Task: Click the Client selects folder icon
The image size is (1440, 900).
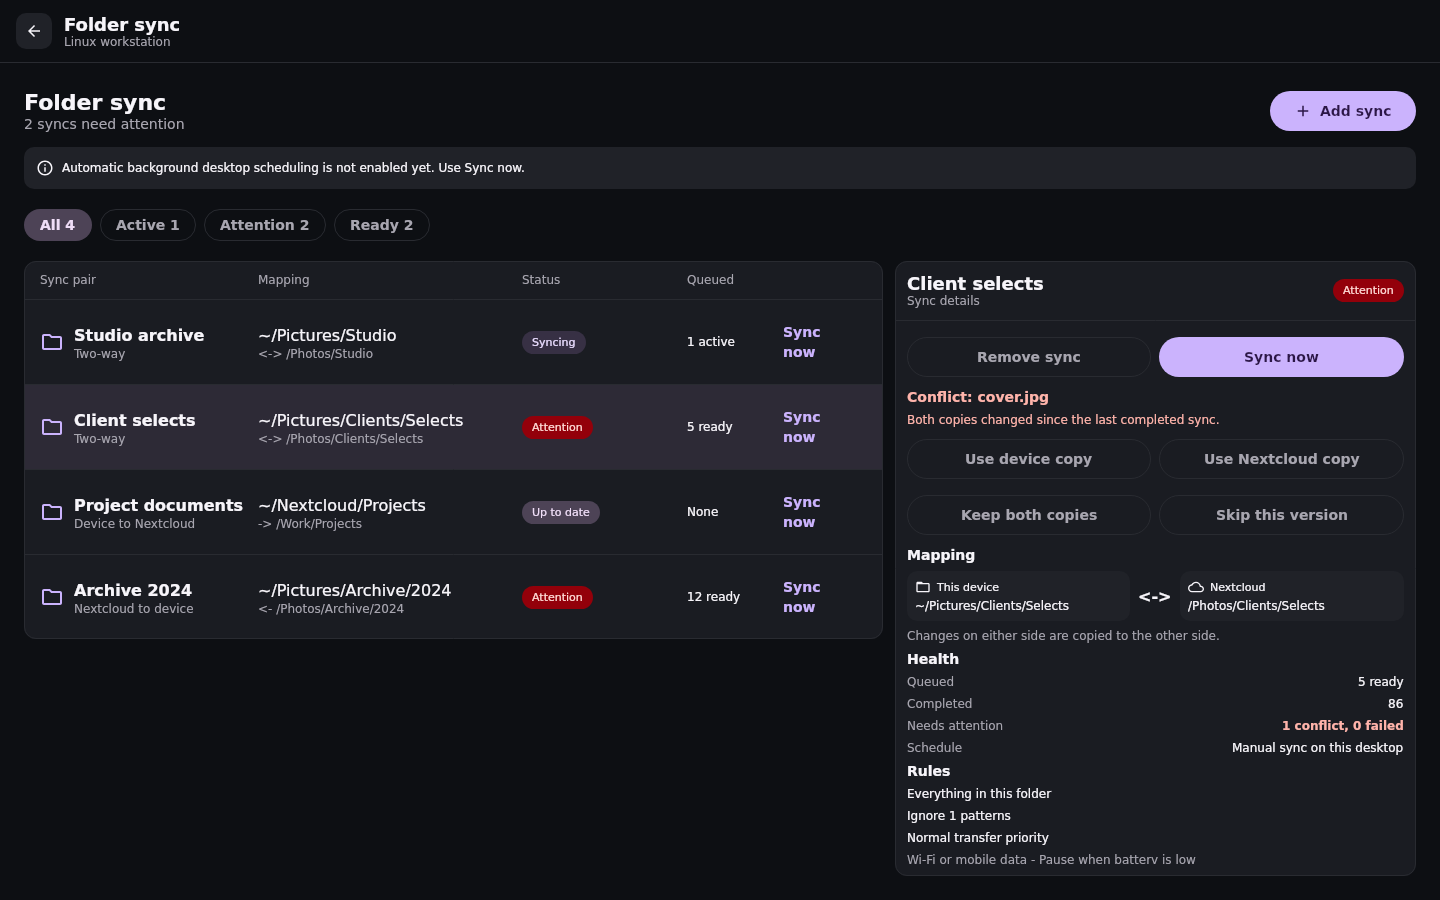Action: point(52,427)
